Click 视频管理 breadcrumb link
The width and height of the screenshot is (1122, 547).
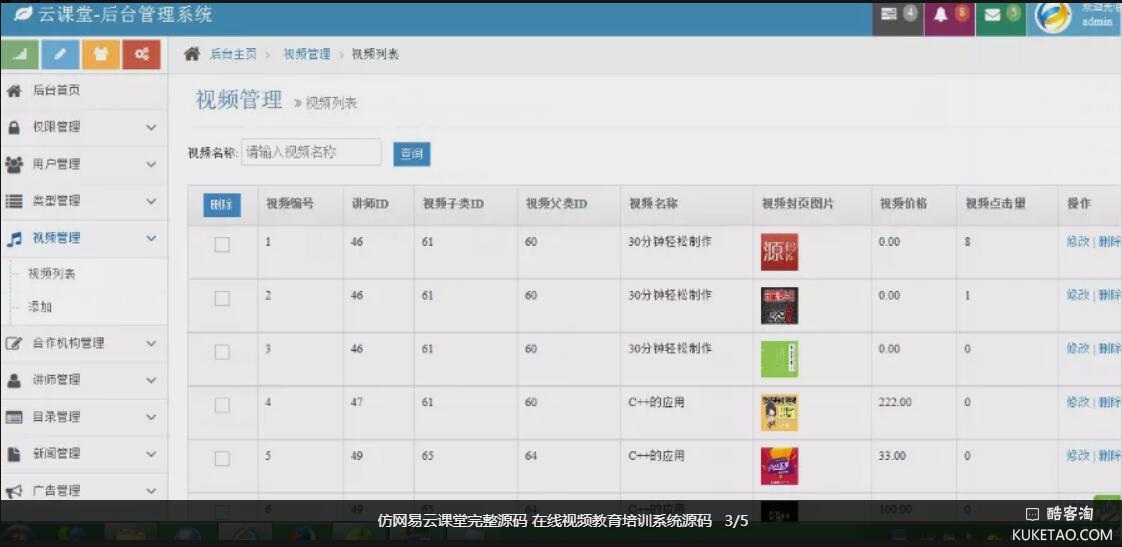[x=307, y=54]
